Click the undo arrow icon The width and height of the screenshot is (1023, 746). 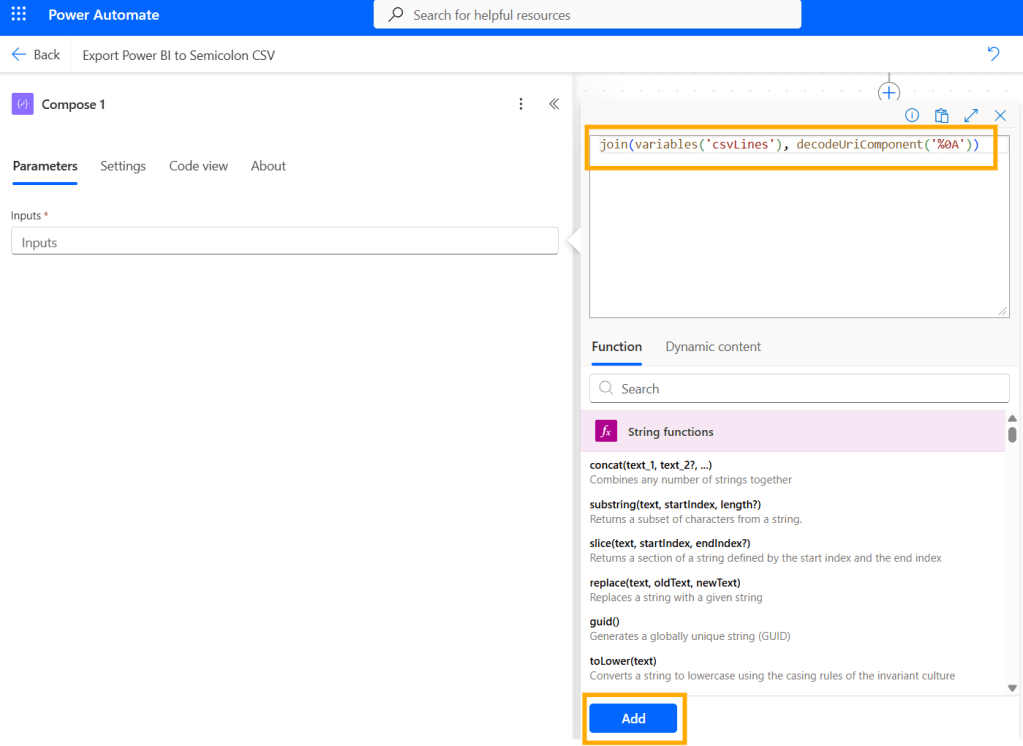click(992, 54)
